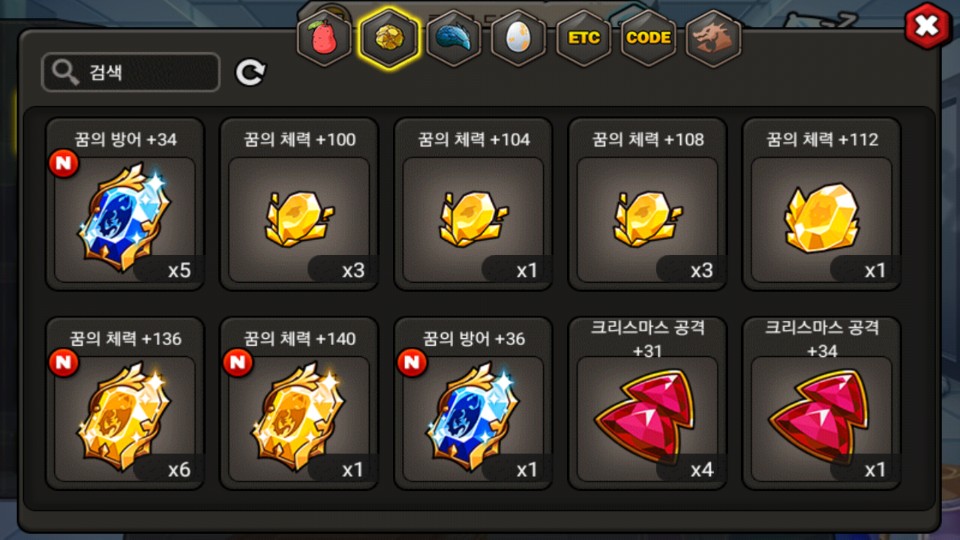Pick the 꿈의 방어 +36 blue emblem
The image size is (960, 540).
[473, 403]
